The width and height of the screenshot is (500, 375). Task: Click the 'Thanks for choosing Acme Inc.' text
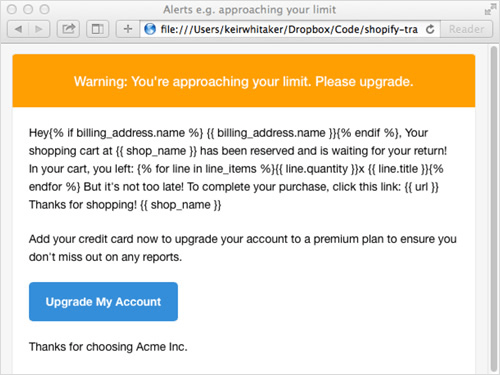(x=108, y=347)
